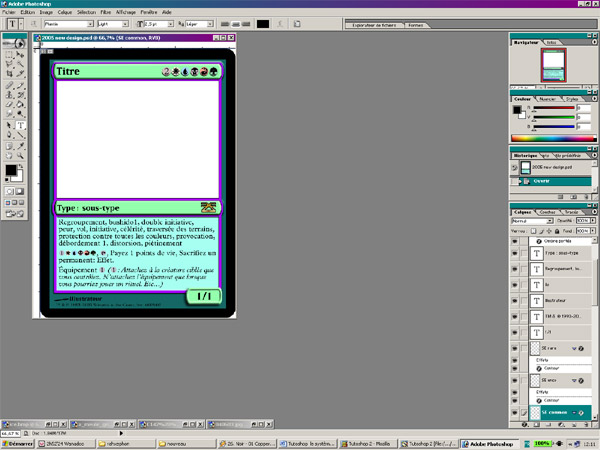Select the Crop tool
The width and height of the screenshot is (600, 450).
pos(9,73)
